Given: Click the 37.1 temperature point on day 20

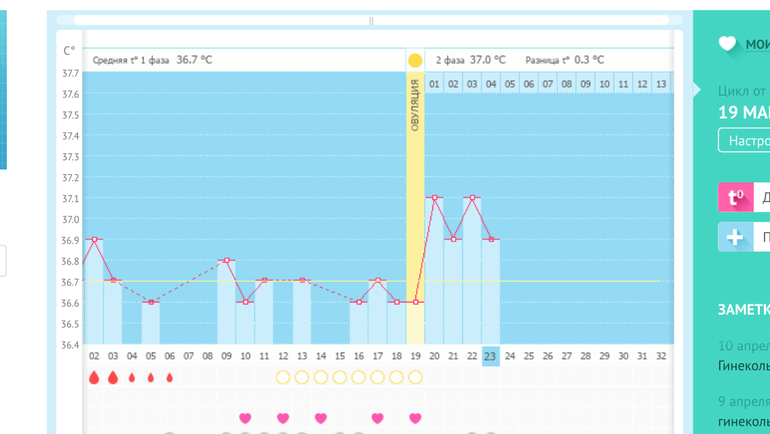Looking at the screenshot, I should coord(434,198).
